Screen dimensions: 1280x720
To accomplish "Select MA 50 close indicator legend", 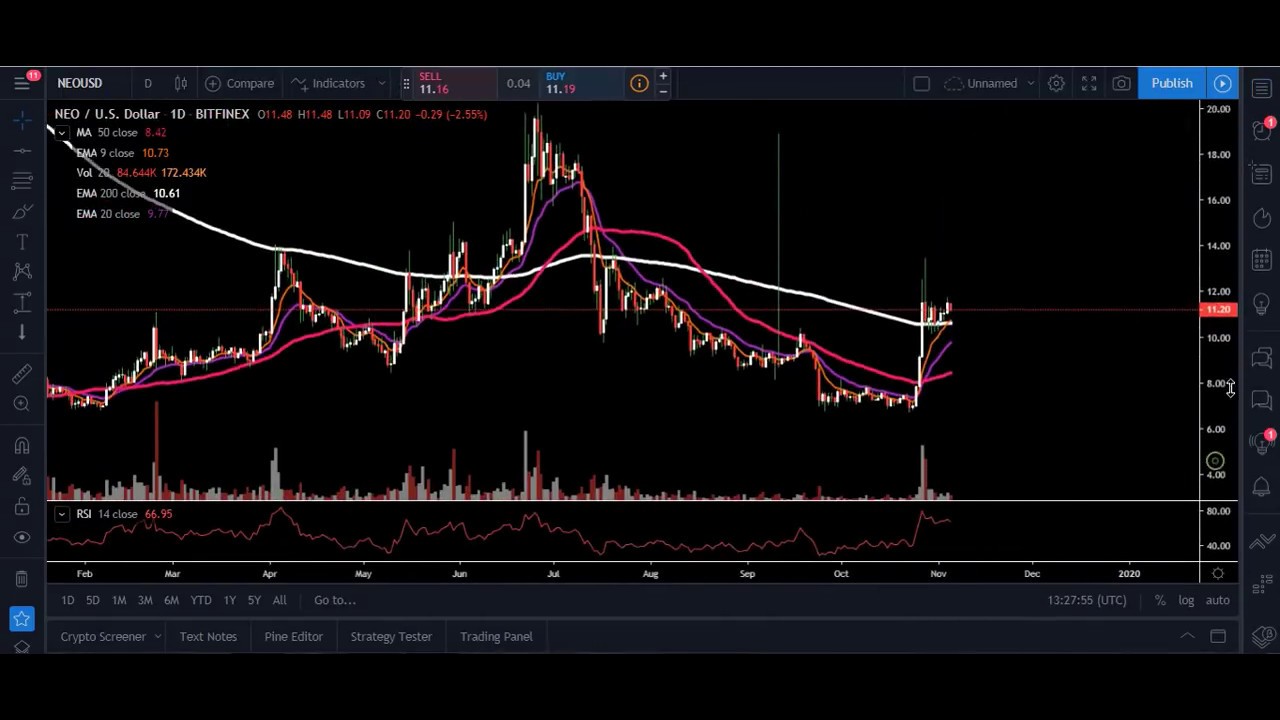I will pyautogui.click(x=106, y=132).
